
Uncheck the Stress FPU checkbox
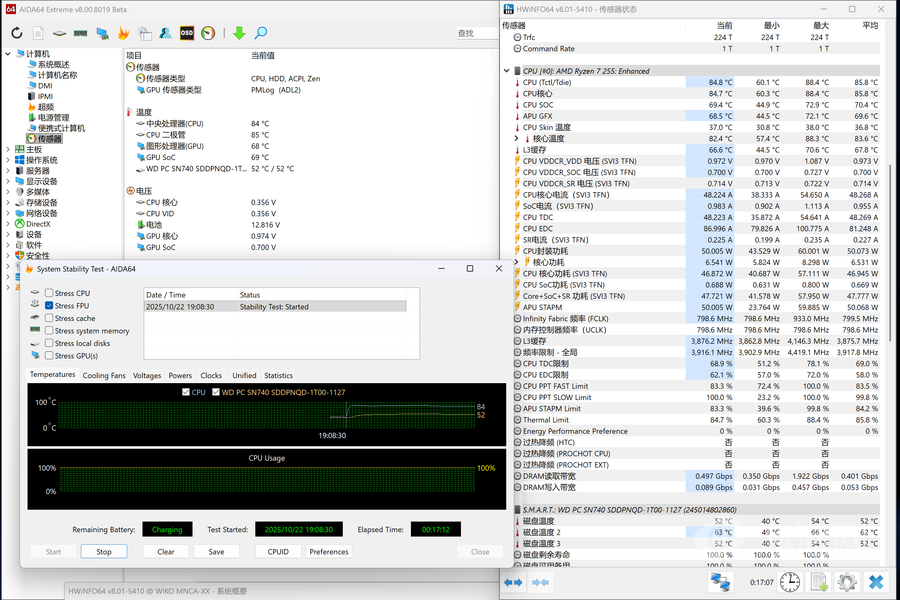[49, 305]
